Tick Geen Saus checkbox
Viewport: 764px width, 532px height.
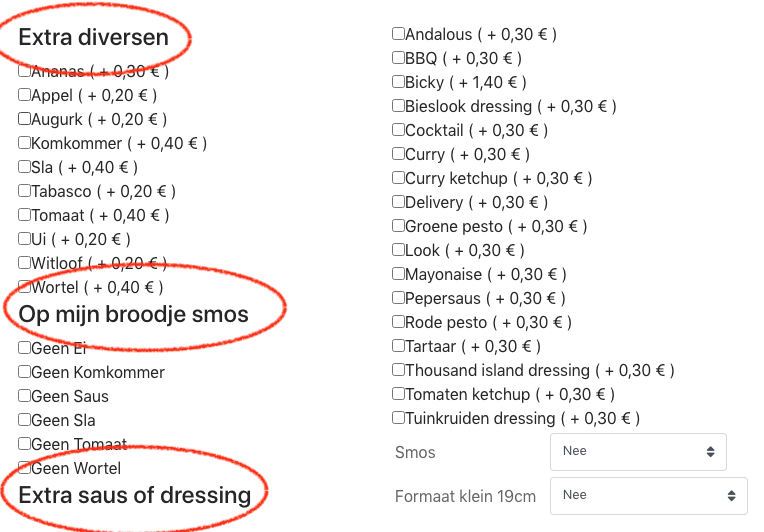click(25, 396)
